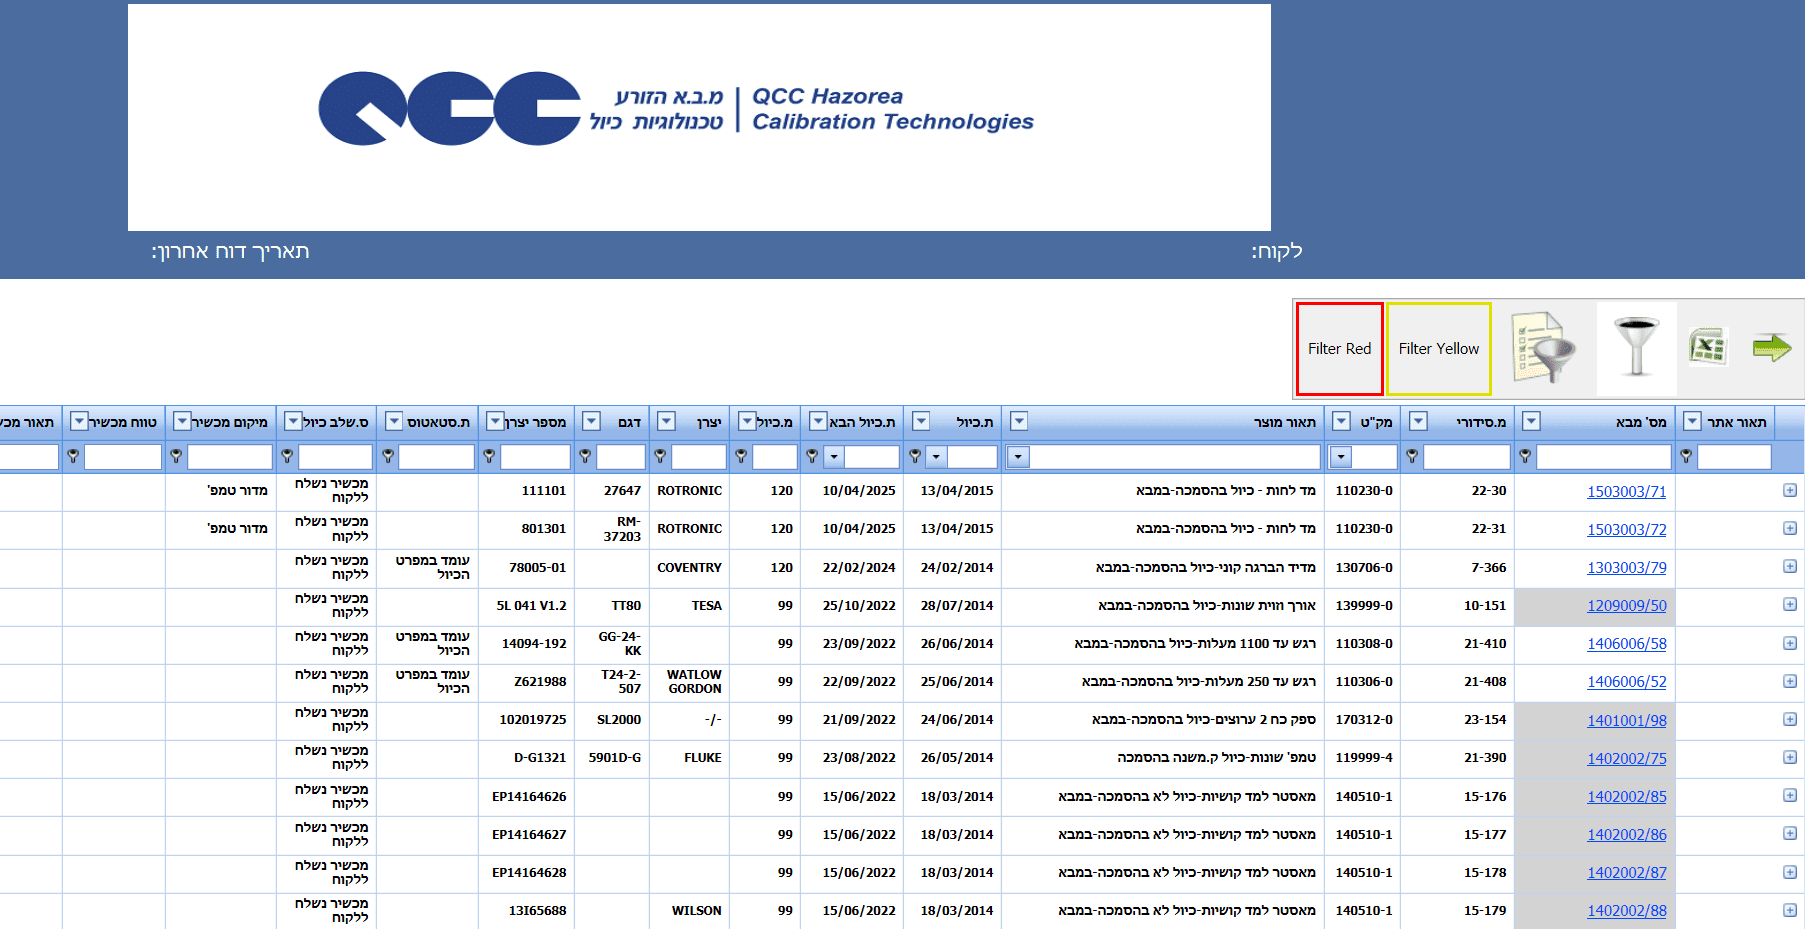Click the filter icon in the מס' מבא column
This screenshot has height=929, width=1805.
1525,457
